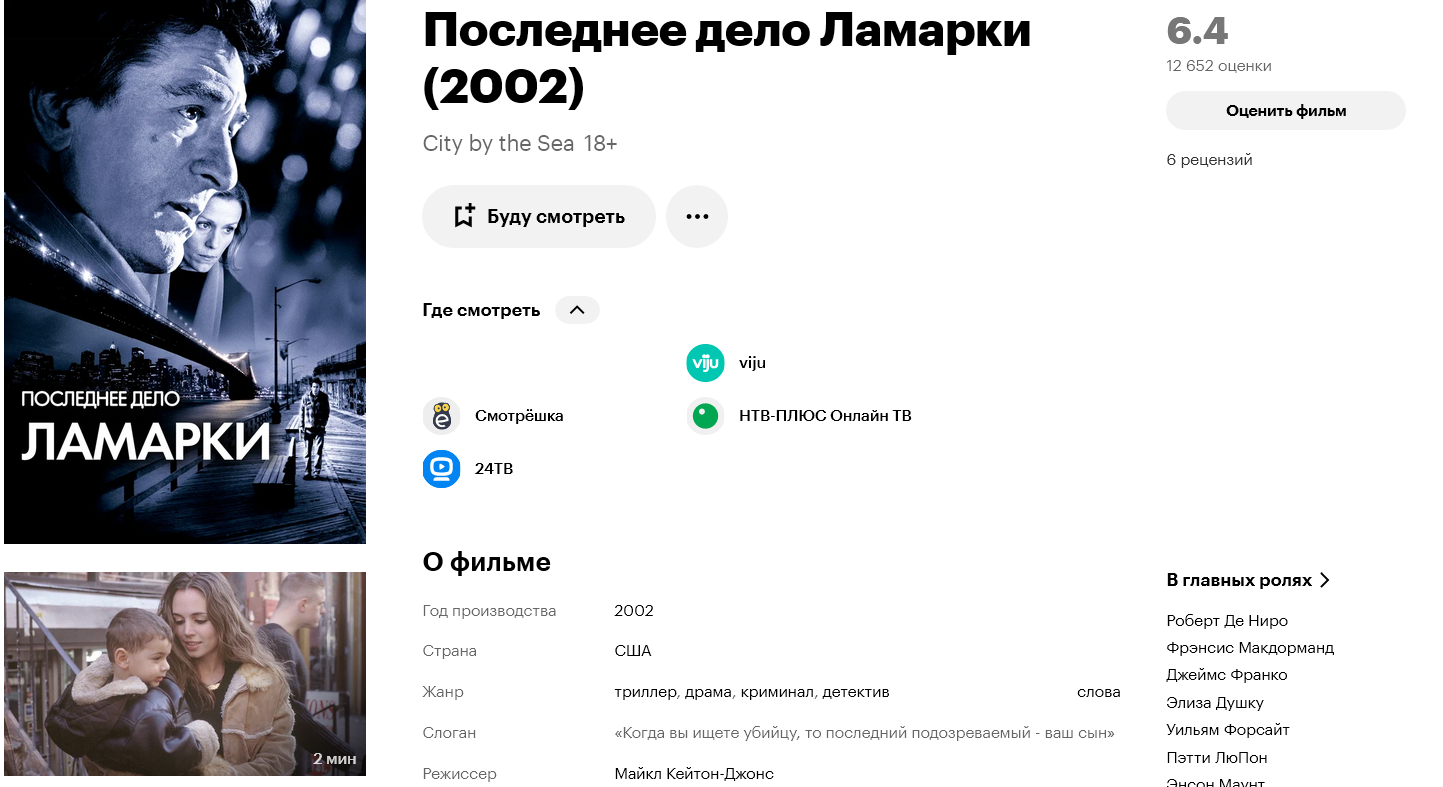
Task: Open actor Уильям Форсайт page
Action: click(x=1228, y=730)
